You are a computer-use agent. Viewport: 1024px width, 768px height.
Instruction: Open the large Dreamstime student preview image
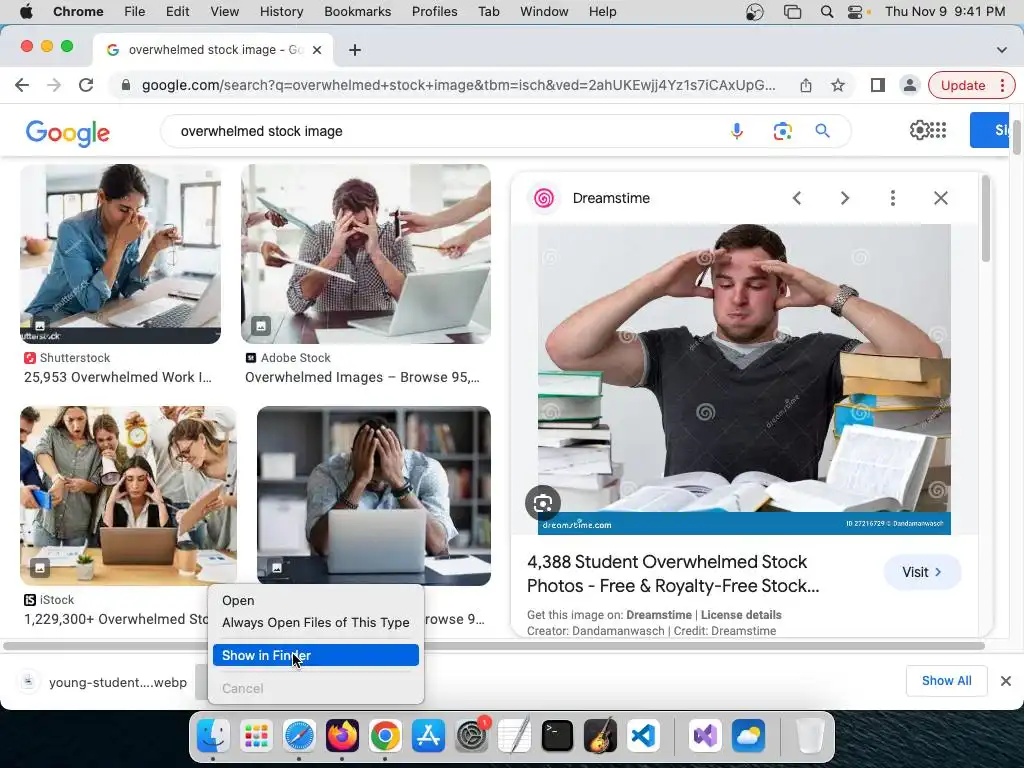click(744, 379)
